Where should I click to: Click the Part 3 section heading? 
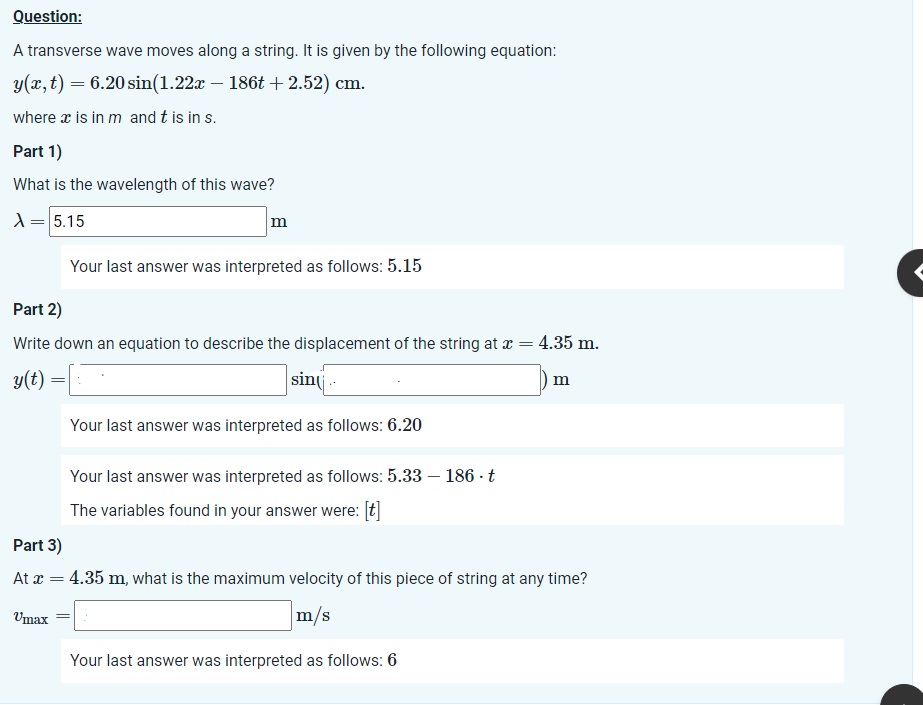[x=36, y=544]
